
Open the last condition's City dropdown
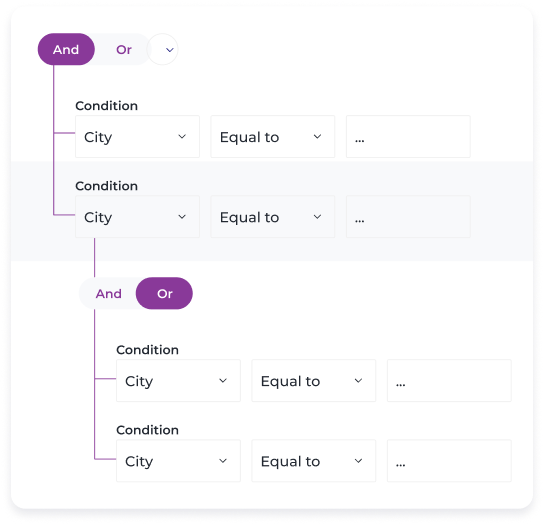click(x=178, y=461)
